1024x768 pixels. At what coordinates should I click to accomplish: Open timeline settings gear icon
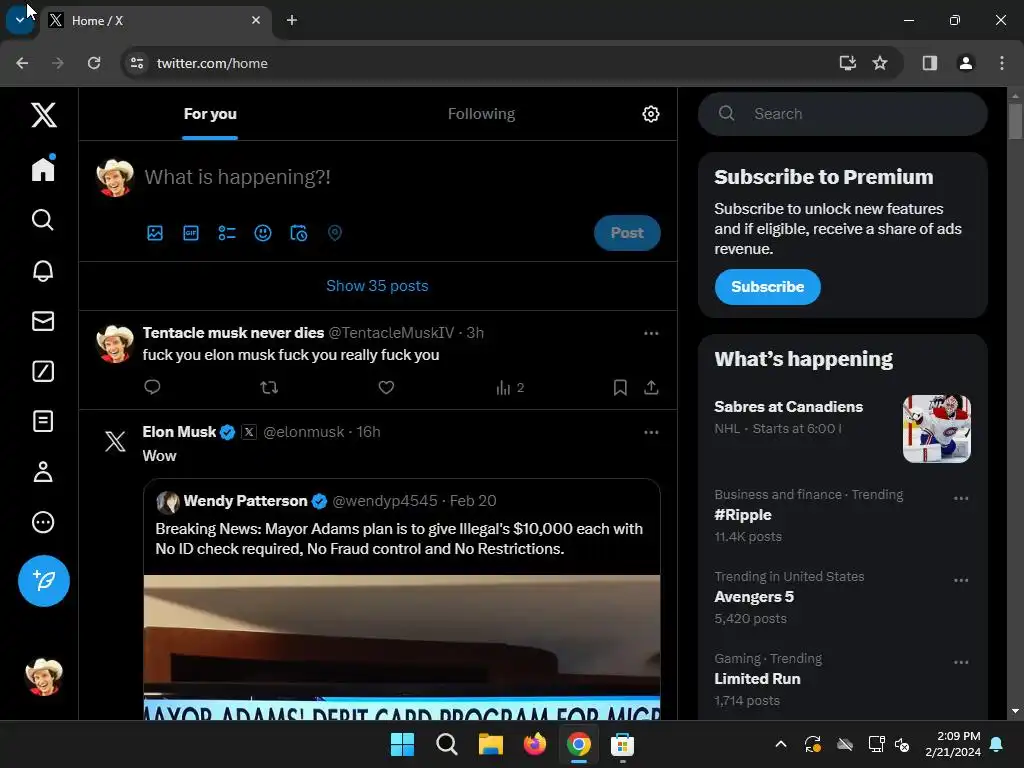click(x=650, y=114)
